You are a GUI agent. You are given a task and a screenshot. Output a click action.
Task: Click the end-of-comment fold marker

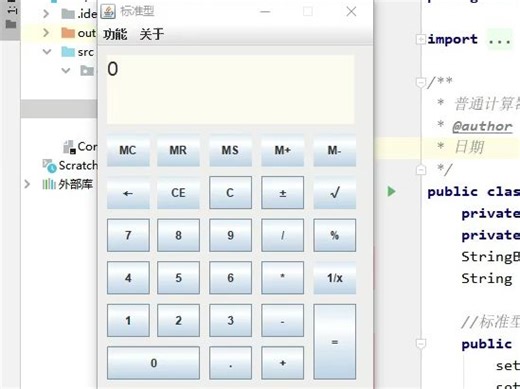pos(421,170)
